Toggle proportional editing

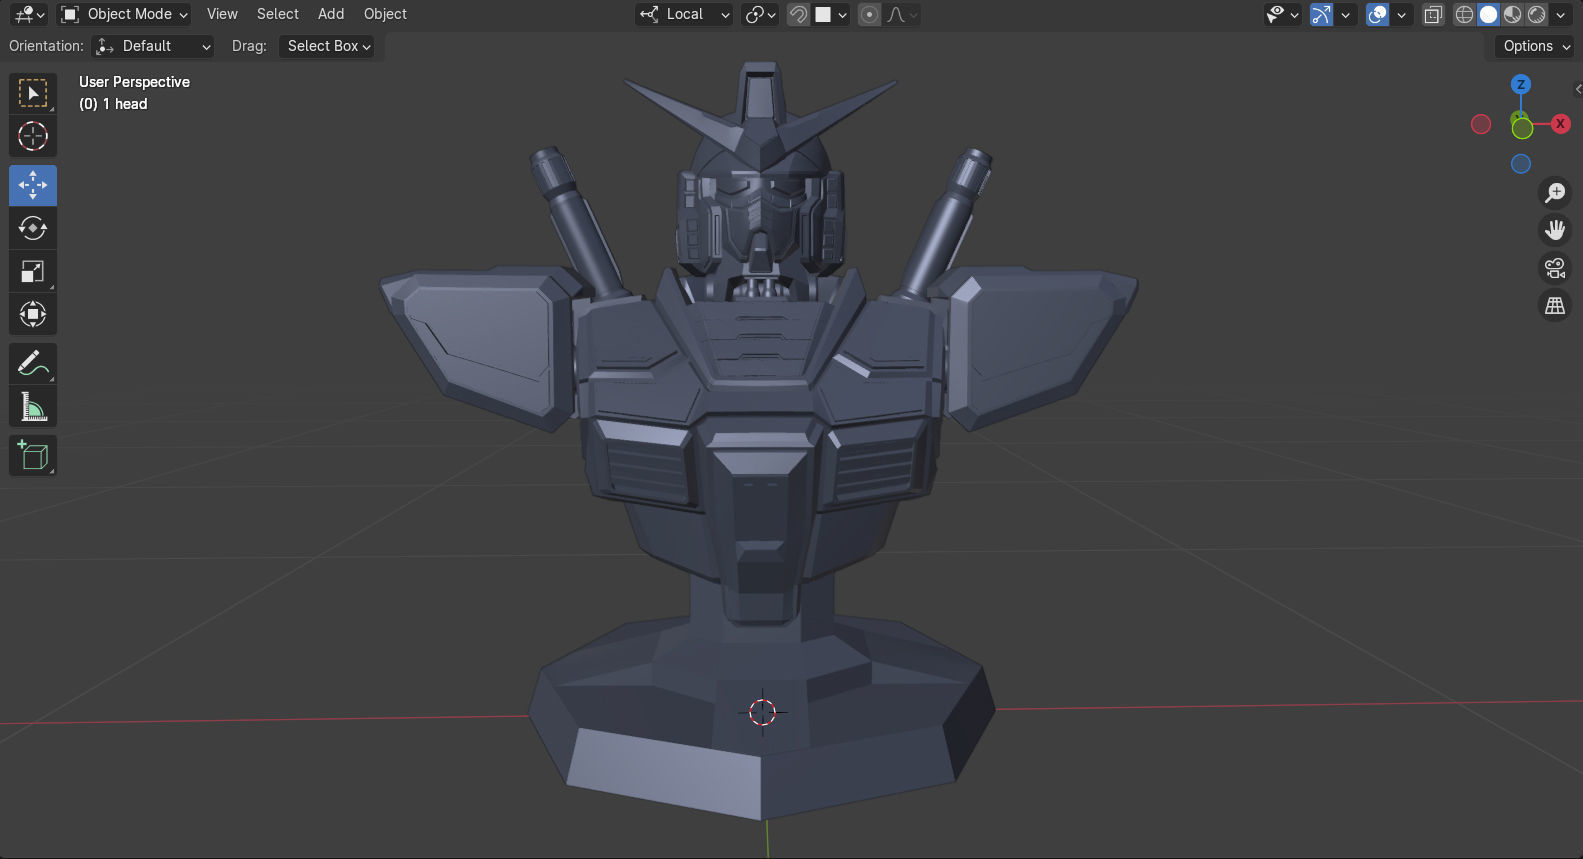click(x=869, y=14)
